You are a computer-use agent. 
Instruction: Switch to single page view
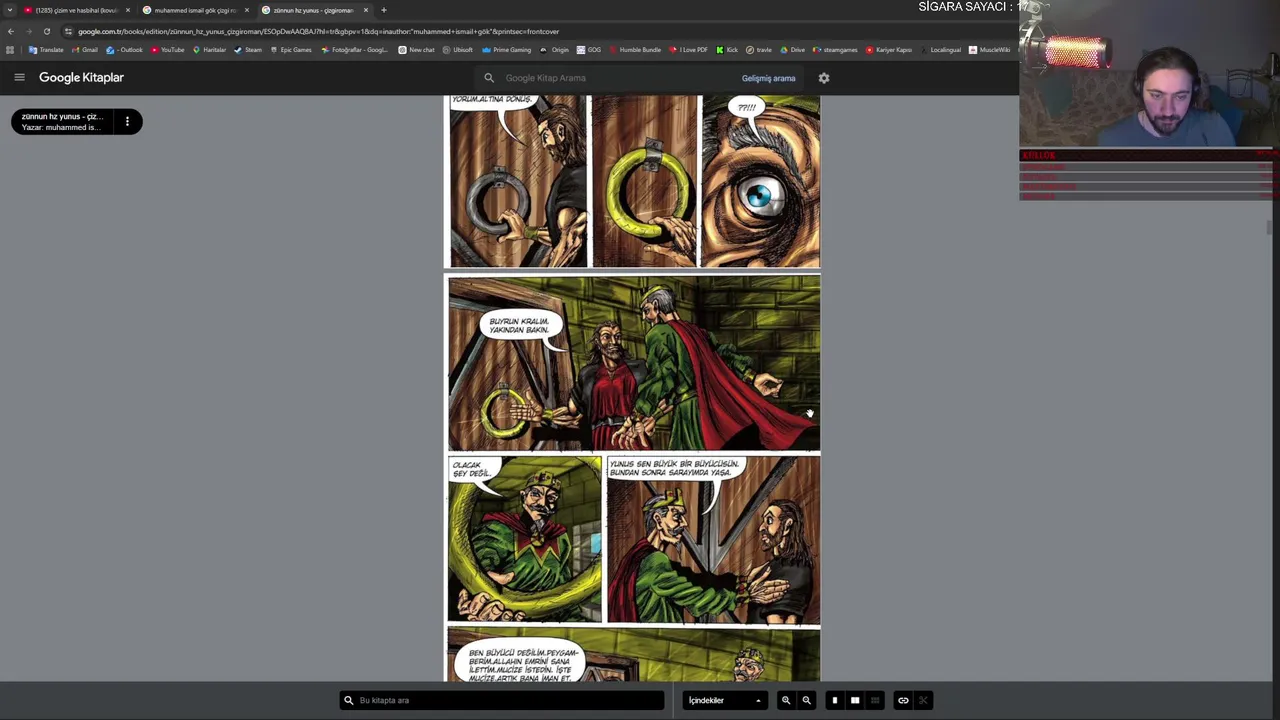pos(834,700)
